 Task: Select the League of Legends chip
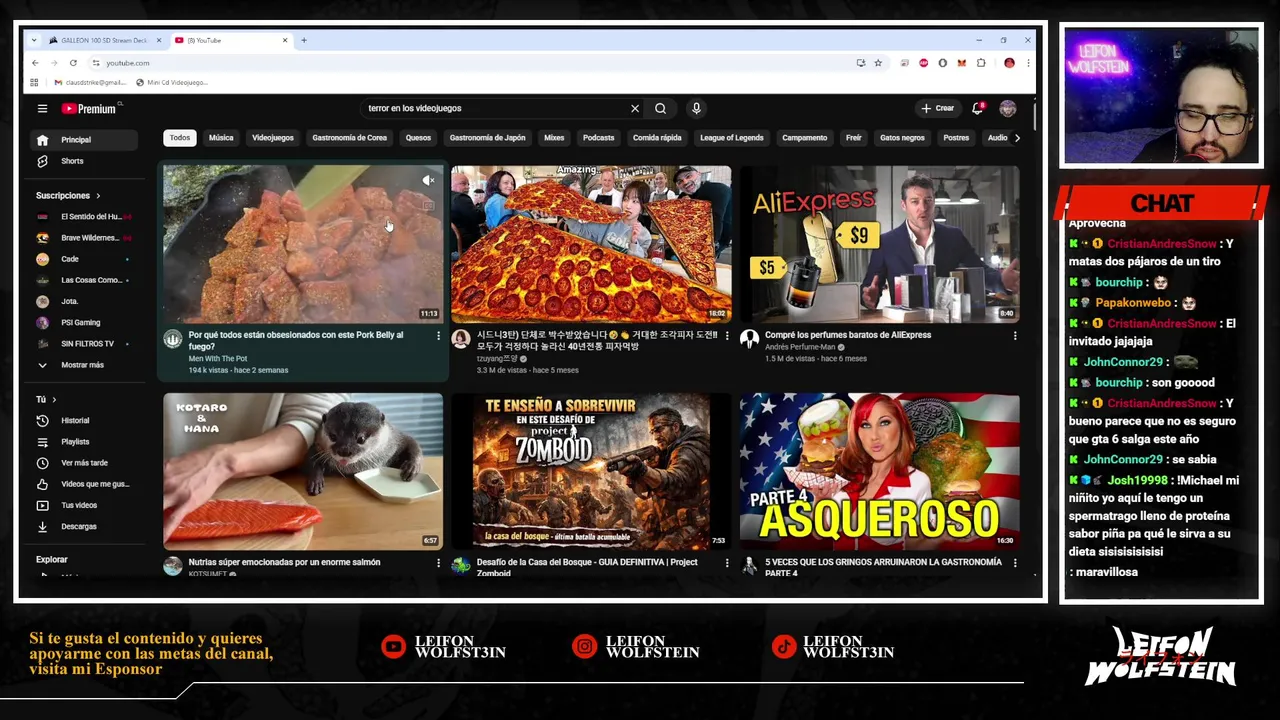click(x=731, y=138)
